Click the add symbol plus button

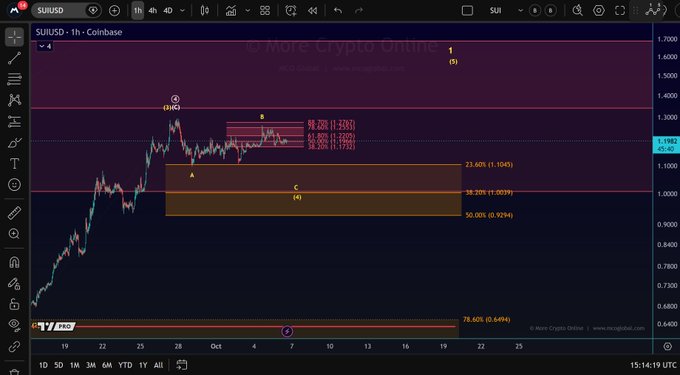pos(114,11)
